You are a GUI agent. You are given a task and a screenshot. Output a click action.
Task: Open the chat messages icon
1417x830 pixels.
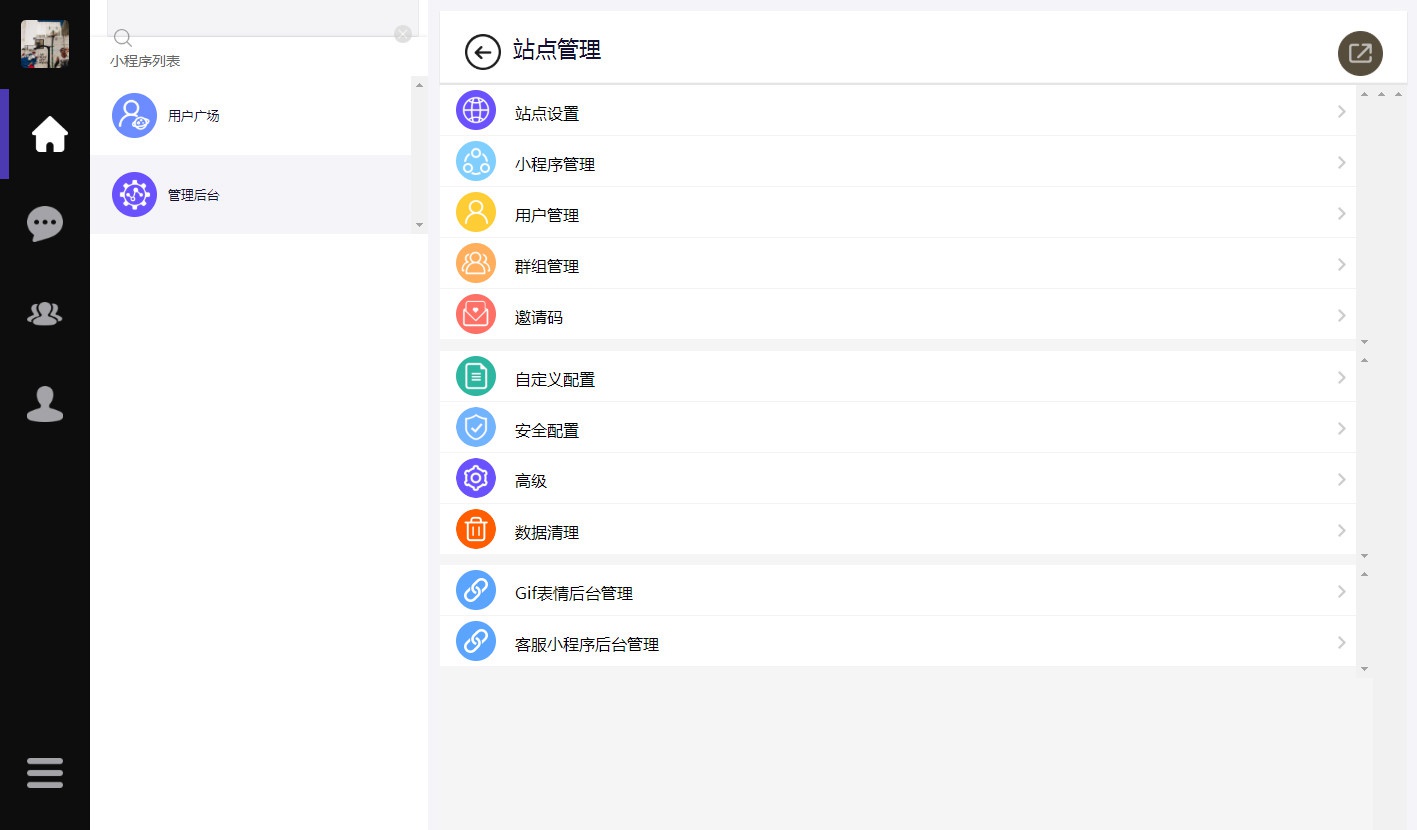click(x=45, y=224)
